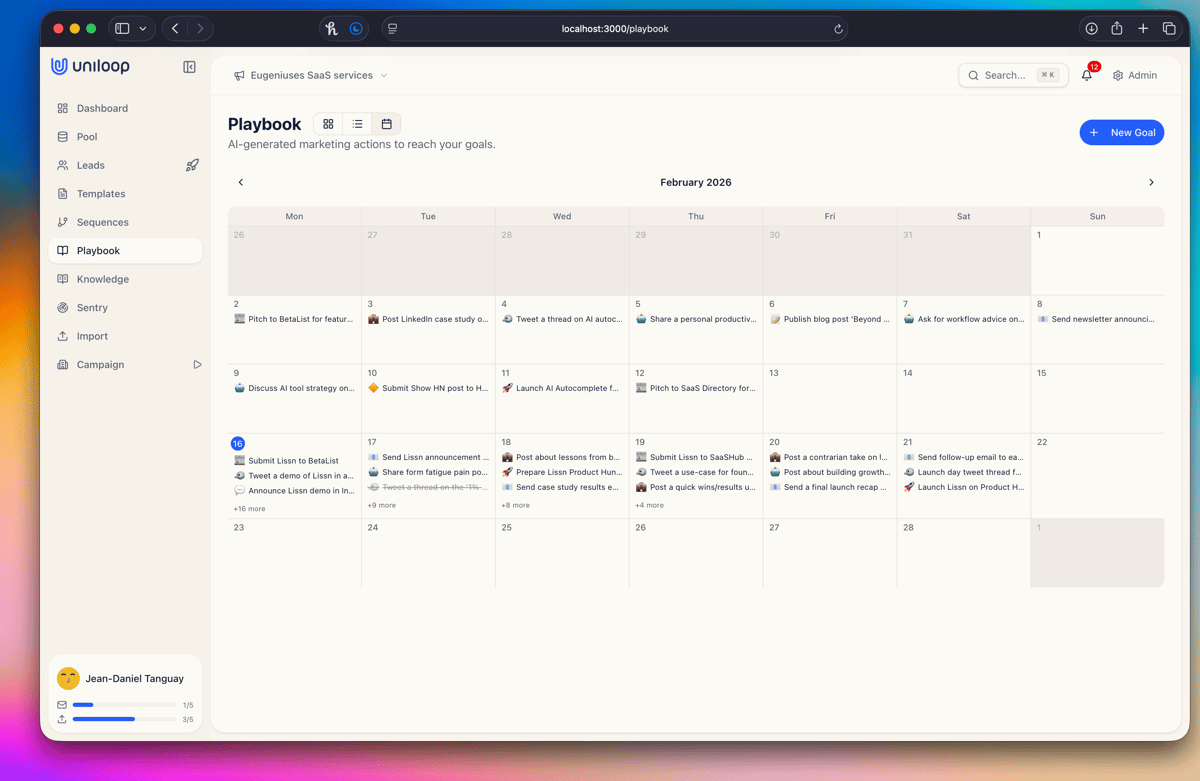Switch Playbook to list view
This screenshot has width=1200, height=781.
(357, 124)
